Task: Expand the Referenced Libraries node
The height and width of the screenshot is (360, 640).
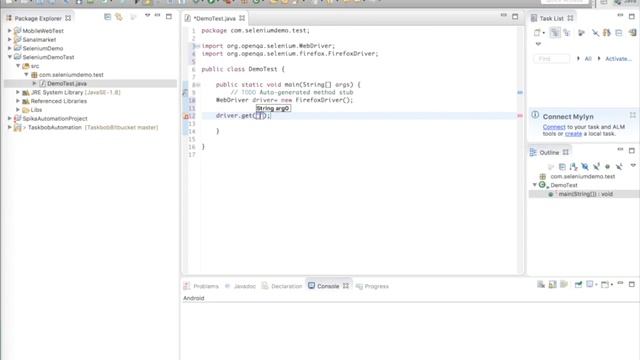Action: (x=18, y=101)
